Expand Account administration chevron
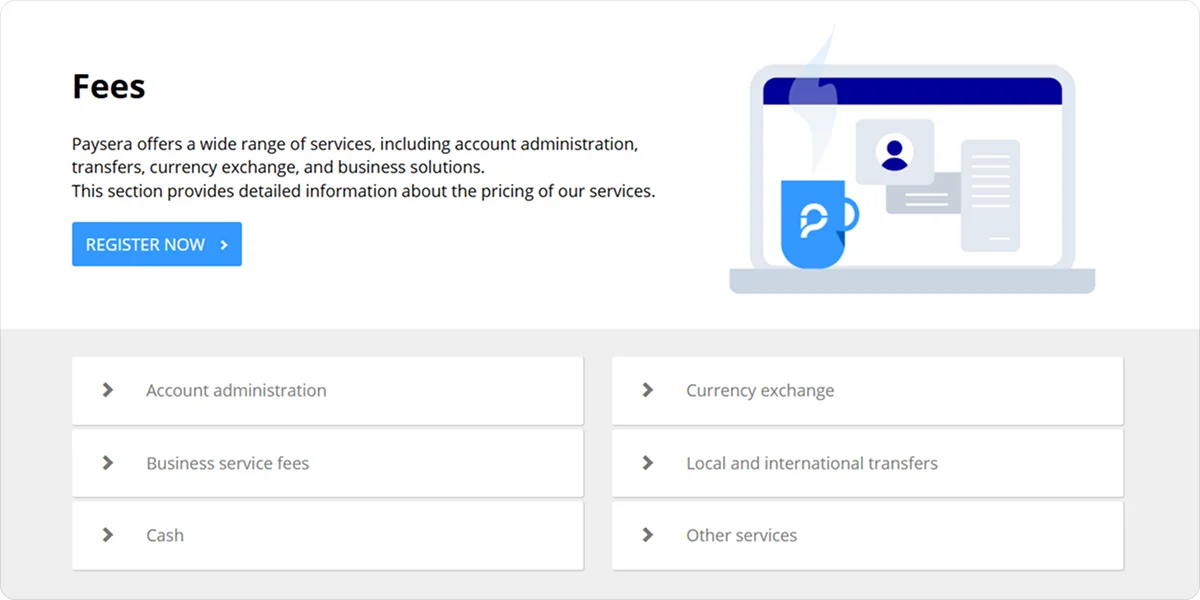Image resolution: width=1200 pixels, height=600 pixels. [108, 390]
